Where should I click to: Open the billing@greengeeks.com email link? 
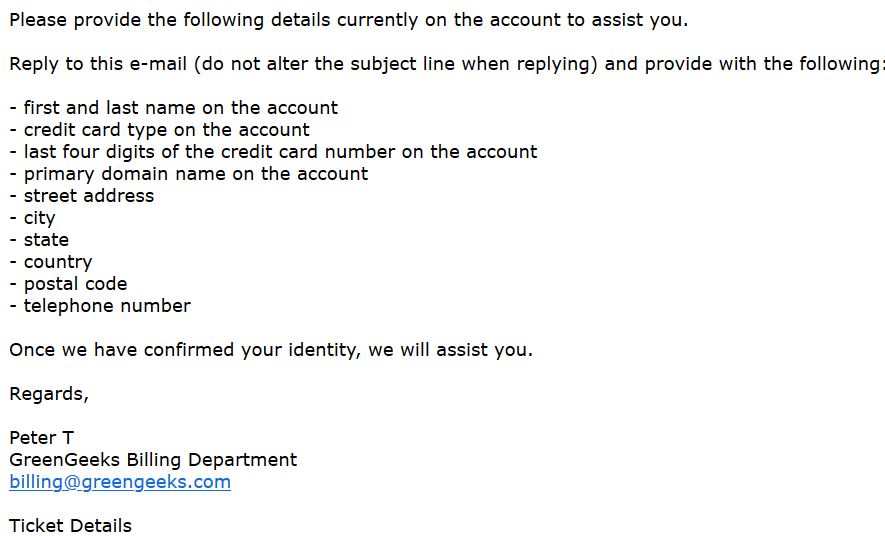click(x=120, y=482)
